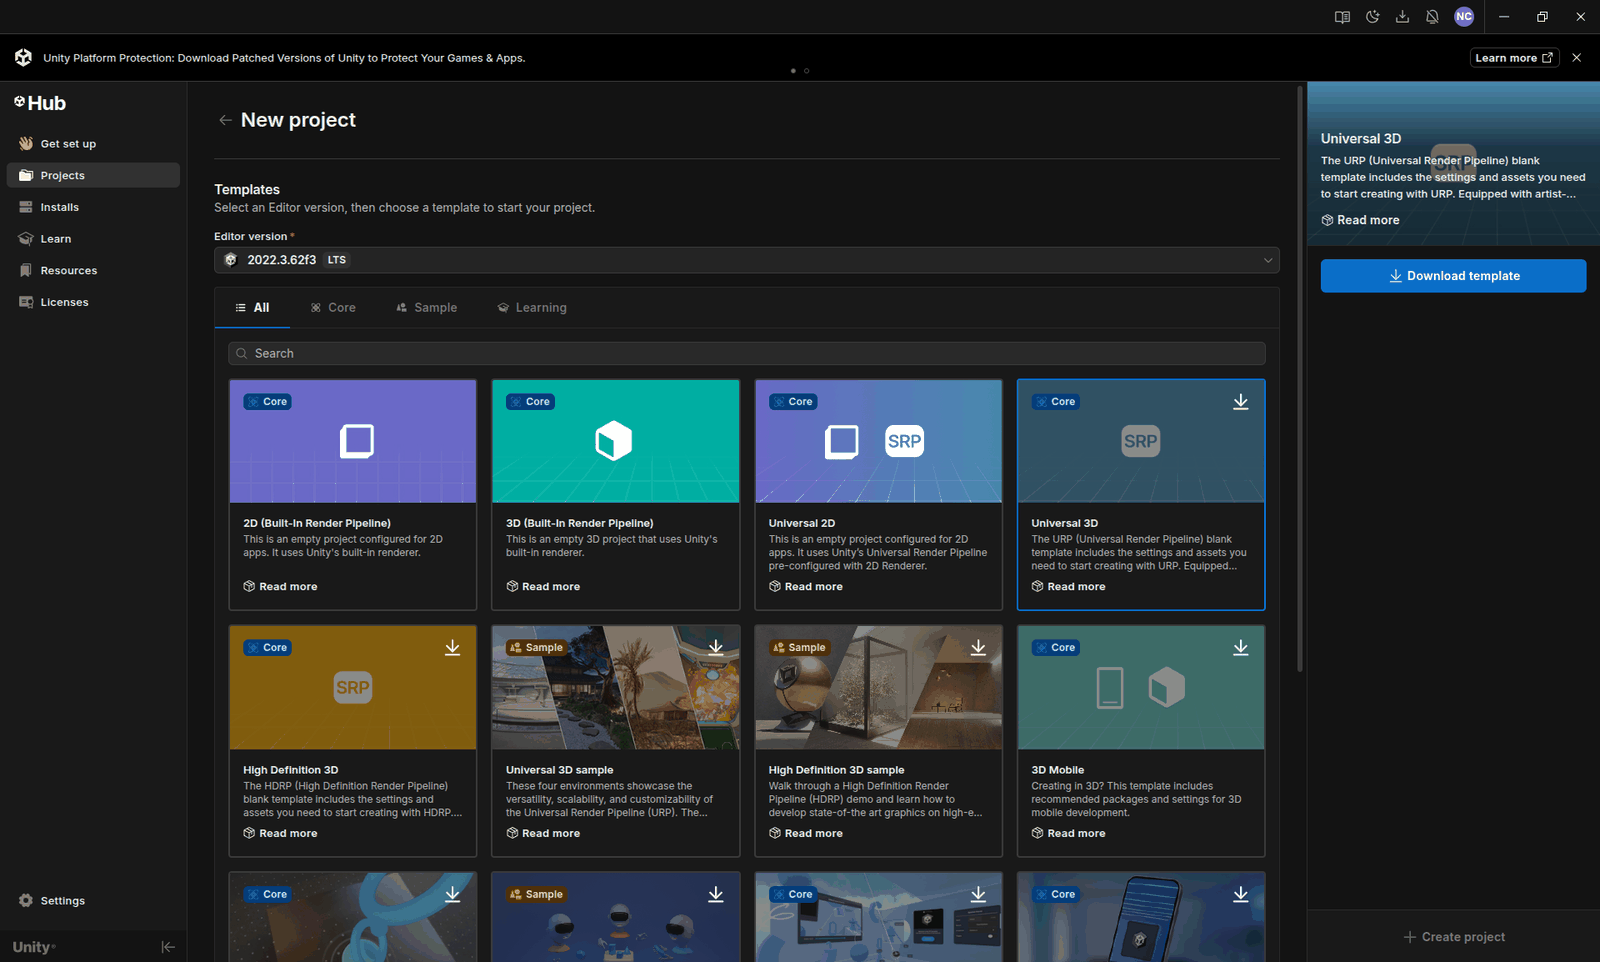
Task: Toggle the dark theme moon icon
Action: point(1372,17)
